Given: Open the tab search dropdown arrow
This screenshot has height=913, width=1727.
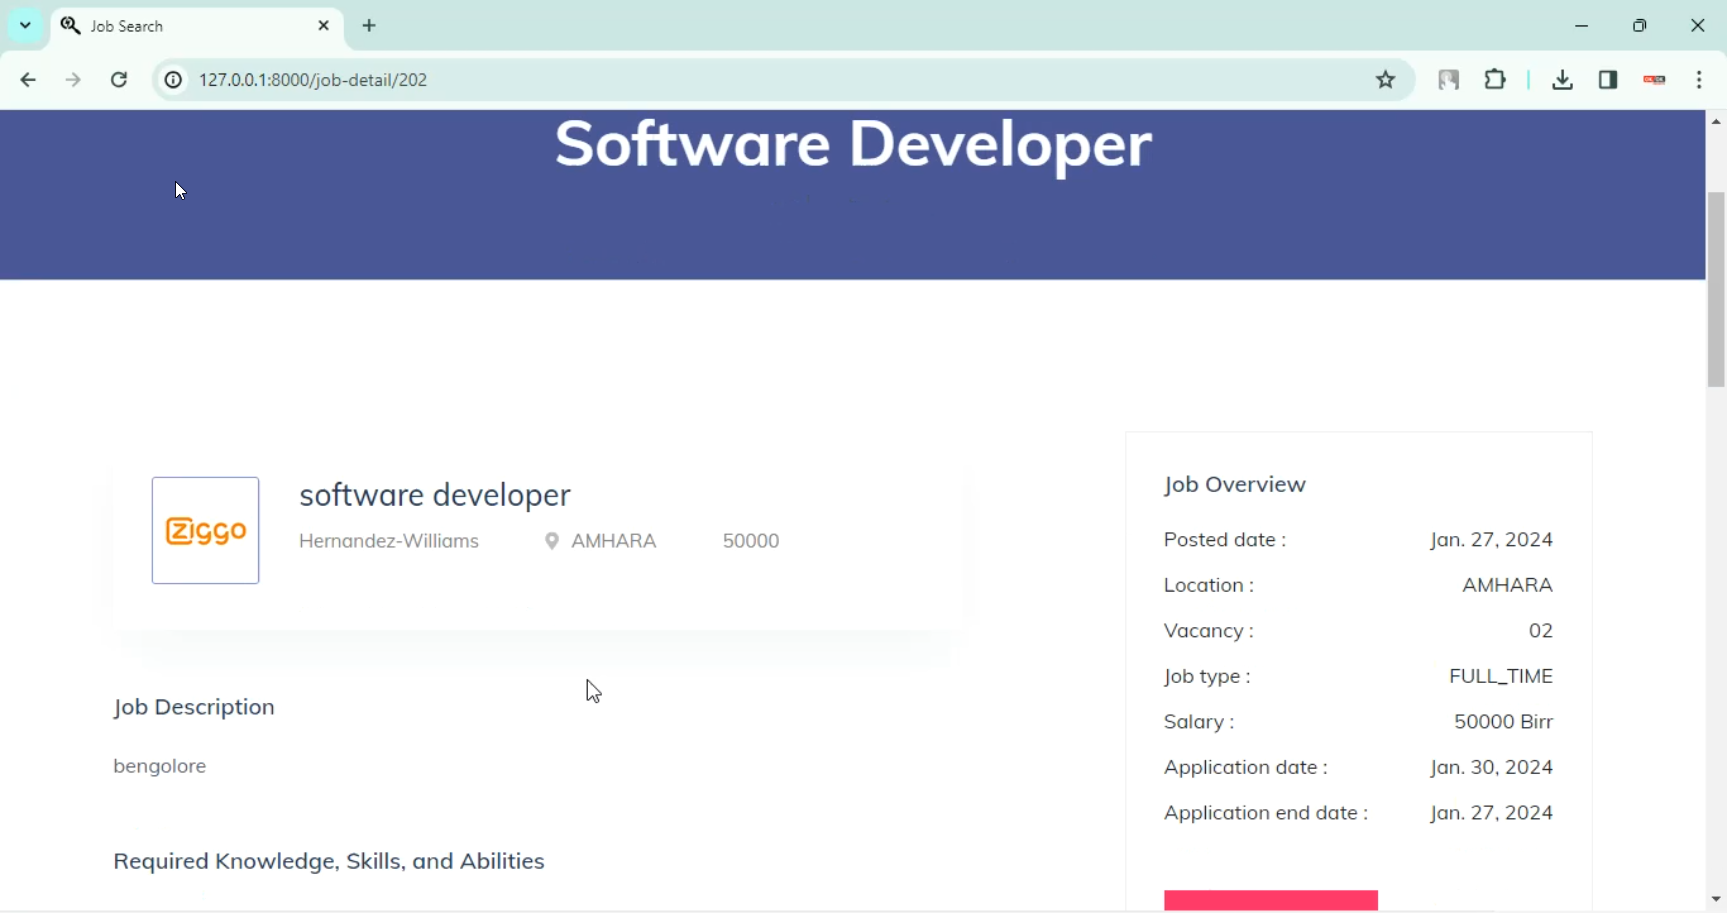Looking at the screenshot, I should [25, 26].
